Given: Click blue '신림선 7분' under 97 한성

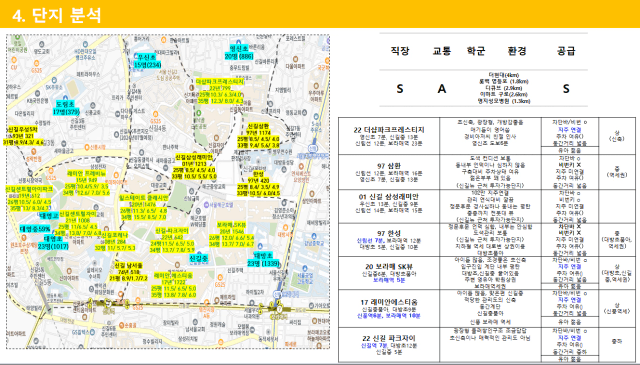Looking at the screenshot, I should coord(371,240).
